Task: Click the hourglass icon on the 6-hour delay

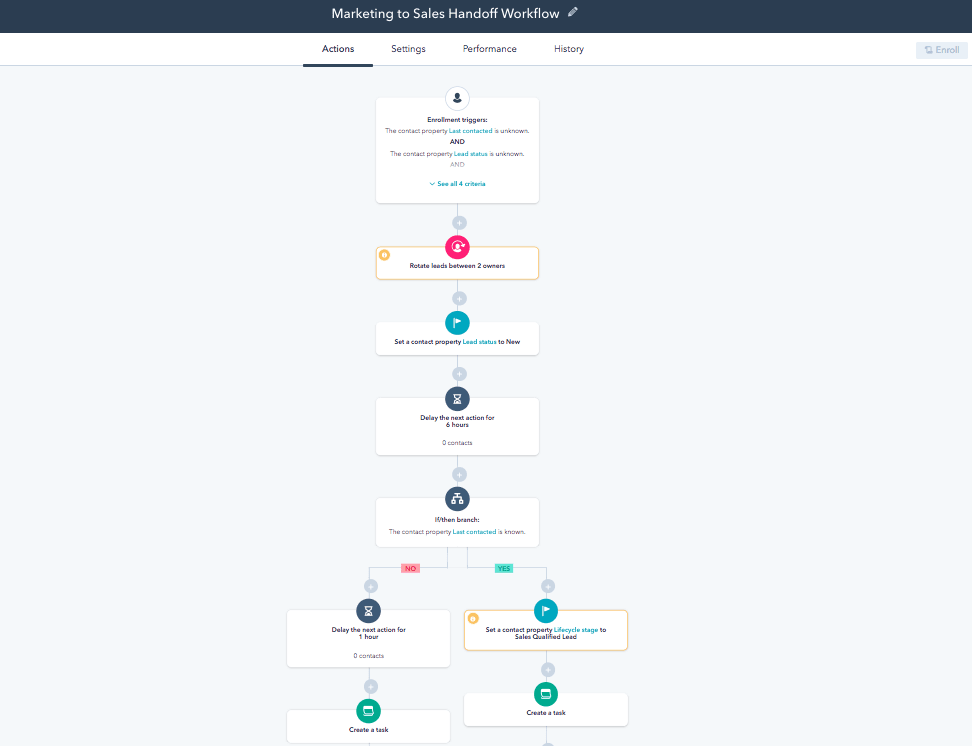Action: click(457, 398)
